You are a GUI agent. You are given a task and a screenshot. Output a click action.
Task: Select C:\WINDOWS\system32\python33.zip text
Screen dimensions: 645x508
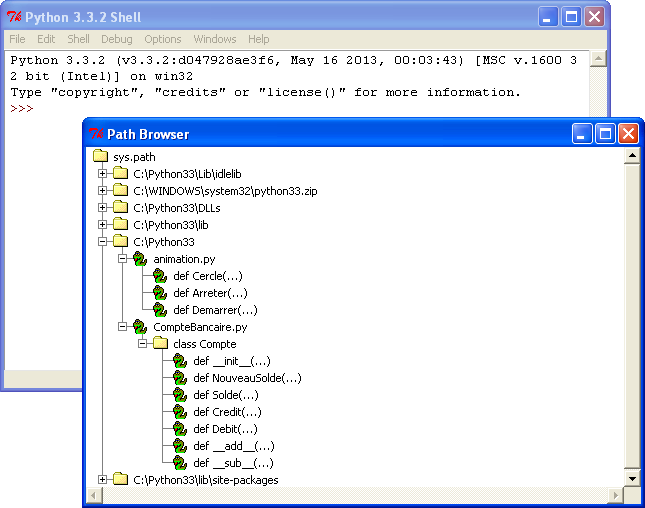pyautogui.click(x=225, y=191)
